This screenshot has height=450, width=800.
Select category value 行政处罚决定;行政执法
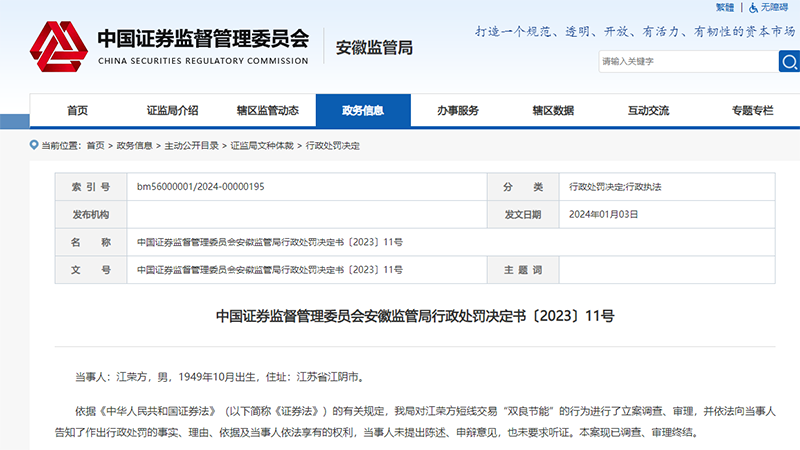point(615,187)
